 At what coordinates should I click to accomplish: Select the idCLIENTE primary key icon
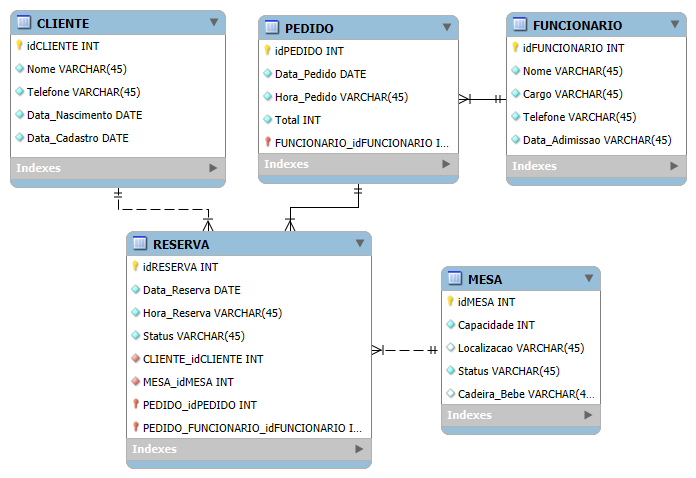20,45
